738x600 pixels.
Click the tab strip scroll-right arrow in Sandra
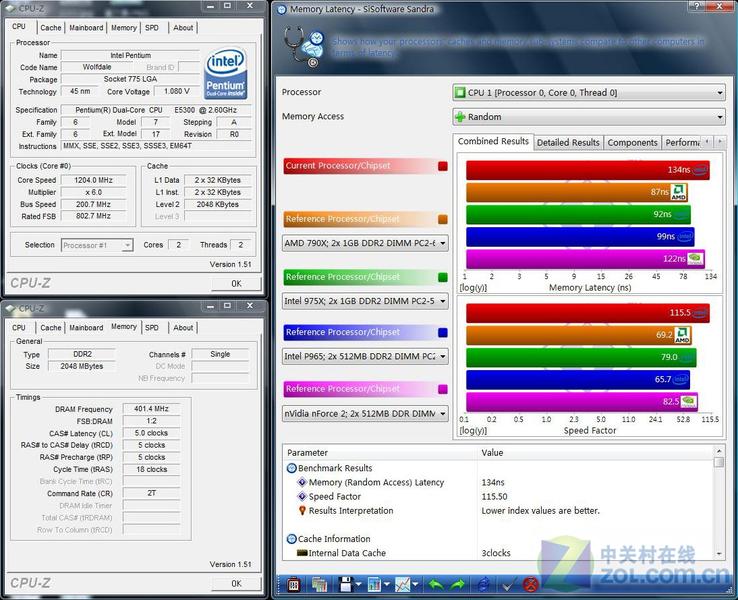pos(719,141)
